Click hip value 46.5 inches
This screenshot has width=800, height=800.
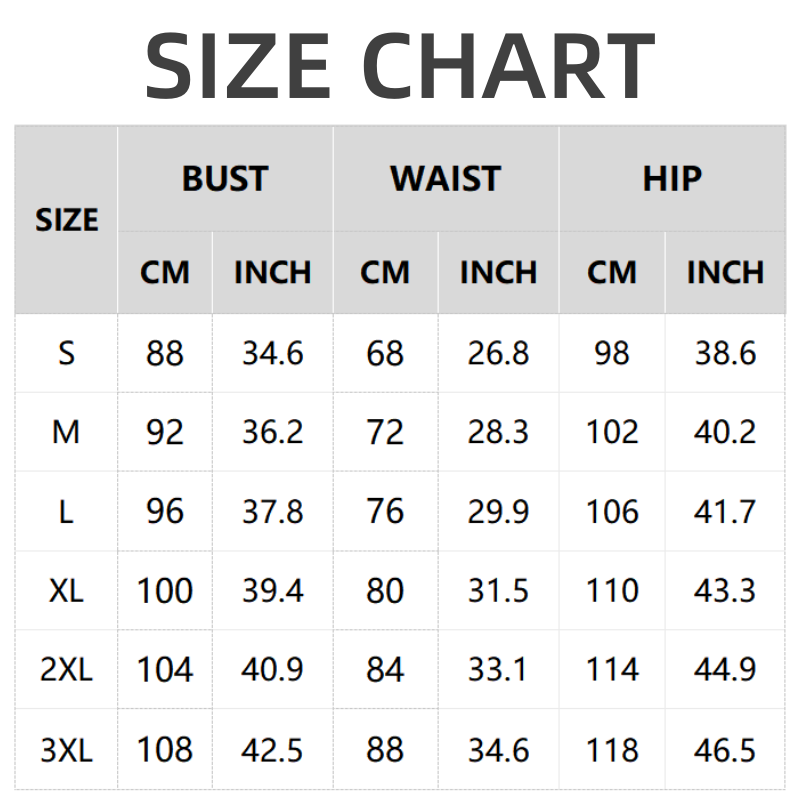(x=725, y=749)
